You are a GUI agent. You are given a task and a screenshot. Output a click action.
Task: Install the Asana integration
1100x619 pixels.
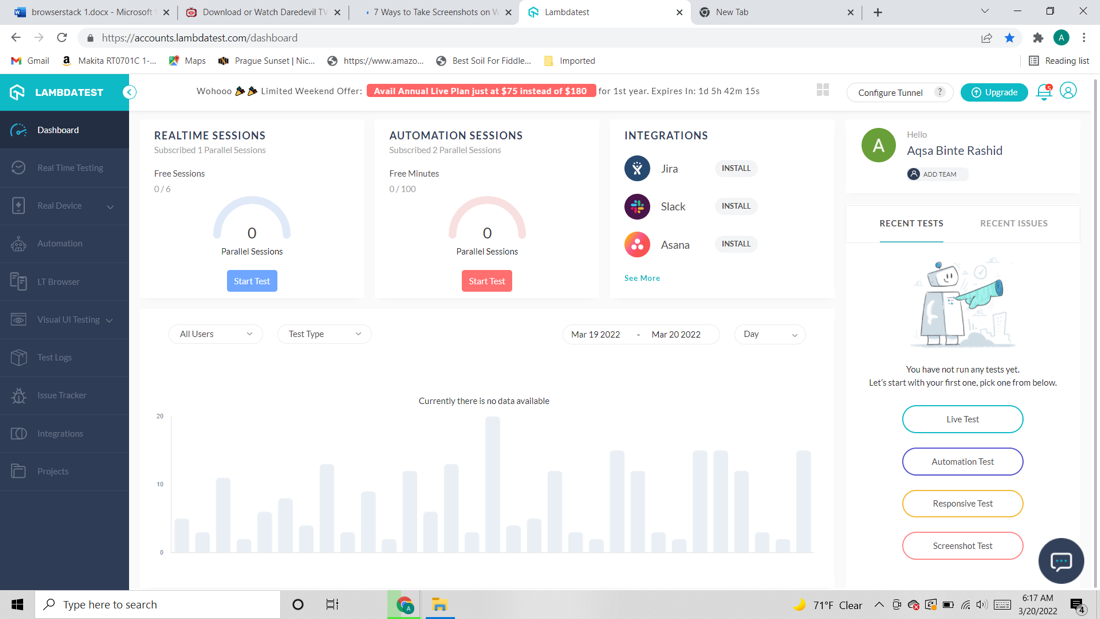click(x=736, y=244)
